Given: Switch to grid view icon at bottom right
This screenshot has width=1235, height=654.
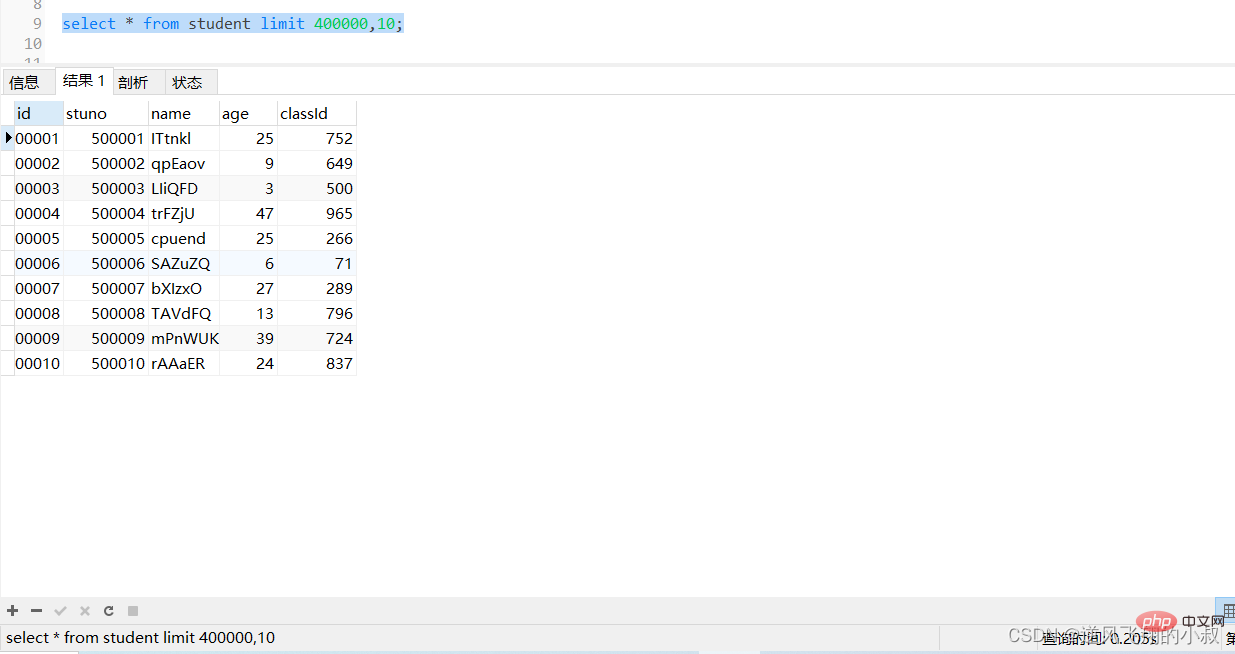Looking at the screenshot, I should [1227, 610].
